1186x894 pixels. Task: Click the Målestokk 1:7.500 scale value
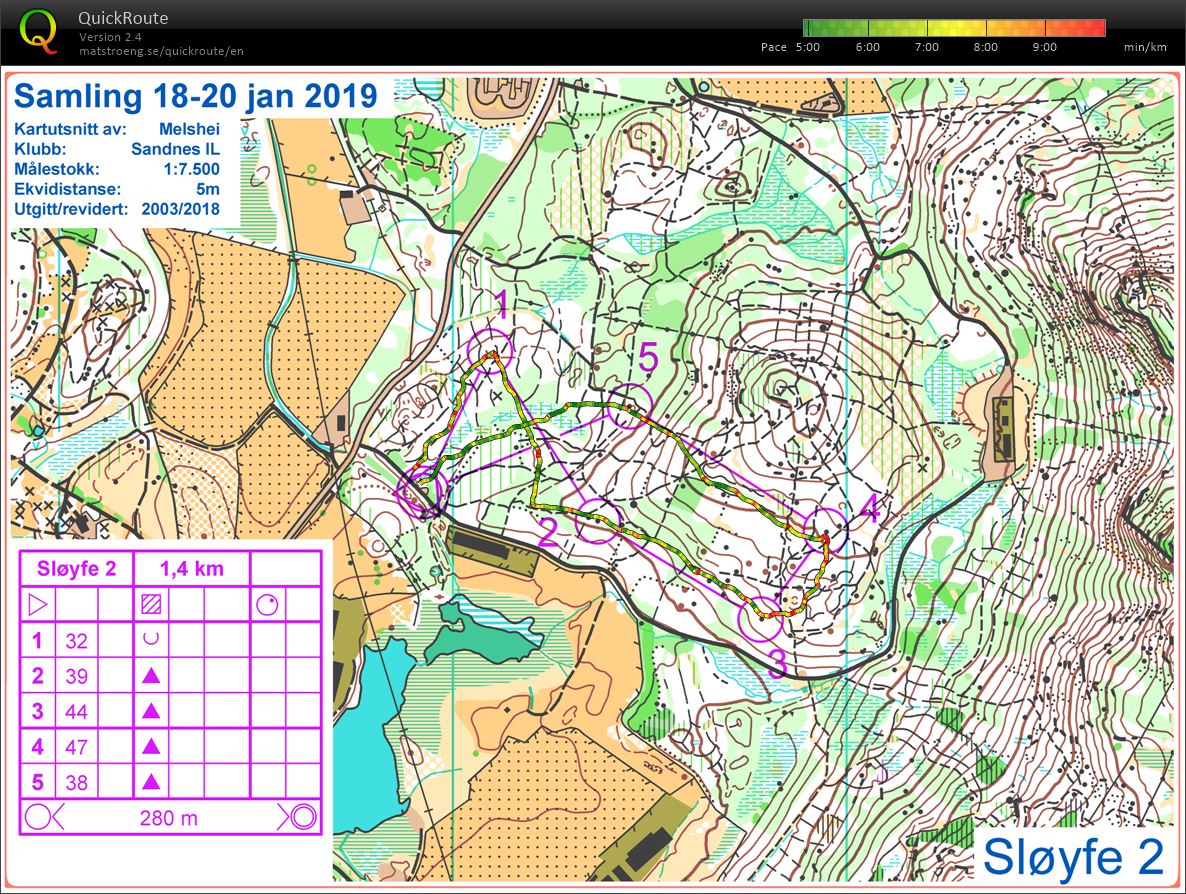pyautogui.click(x=190, y=169)
